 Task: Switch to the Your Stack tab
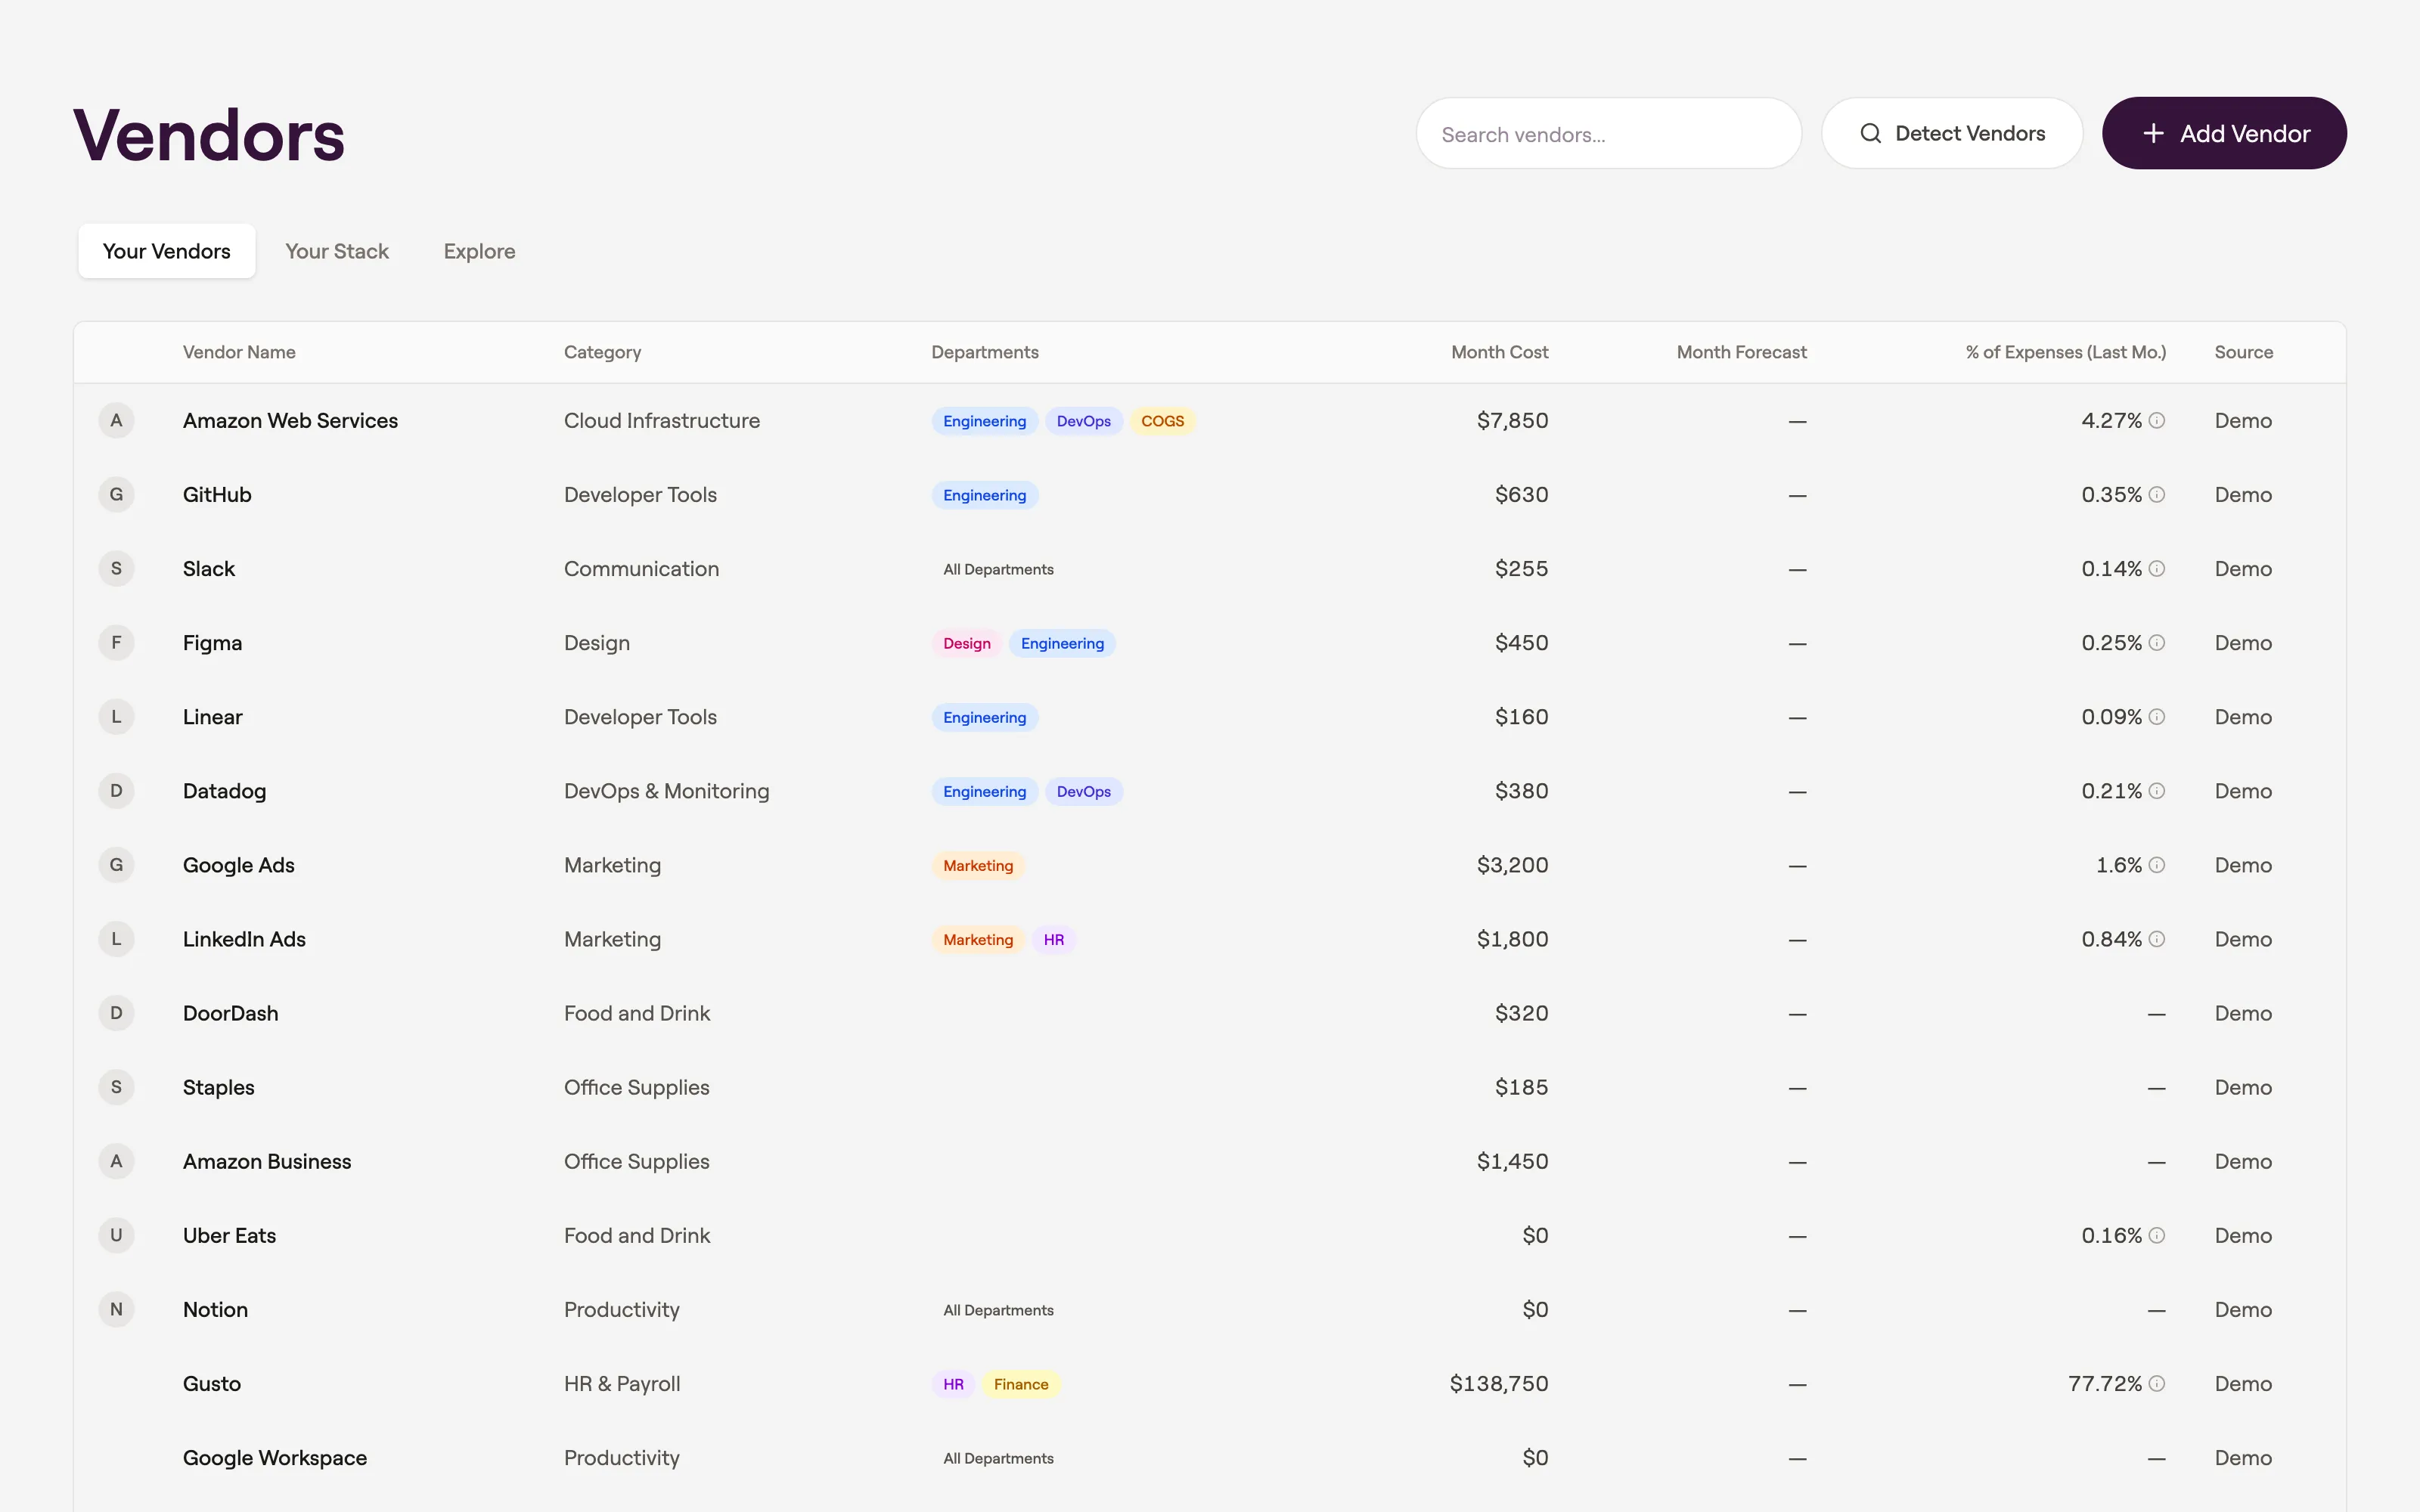[337, 251]
